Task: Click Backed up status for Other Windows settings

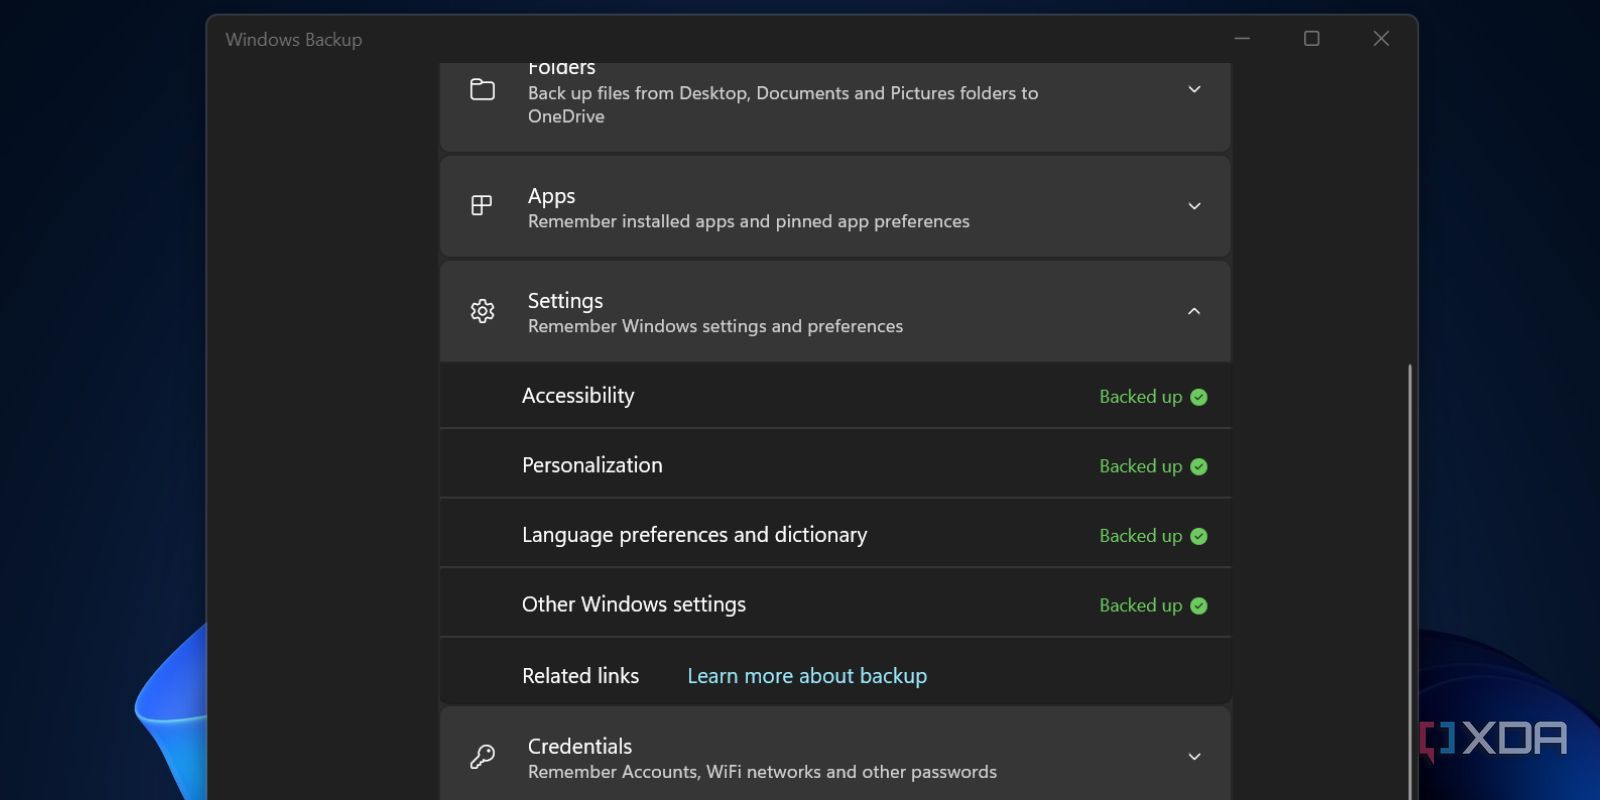Action: [x=1140, y=606]
